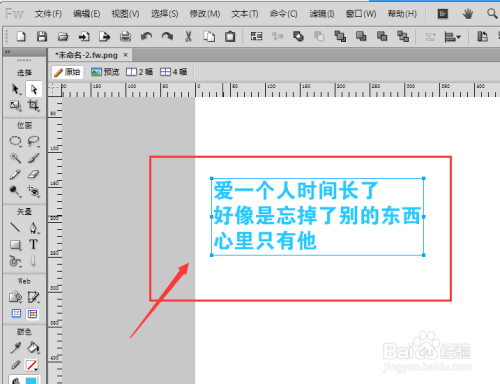500x384 pixels.
Task: Click the Bring to front icon
Action: click(340, 36)
